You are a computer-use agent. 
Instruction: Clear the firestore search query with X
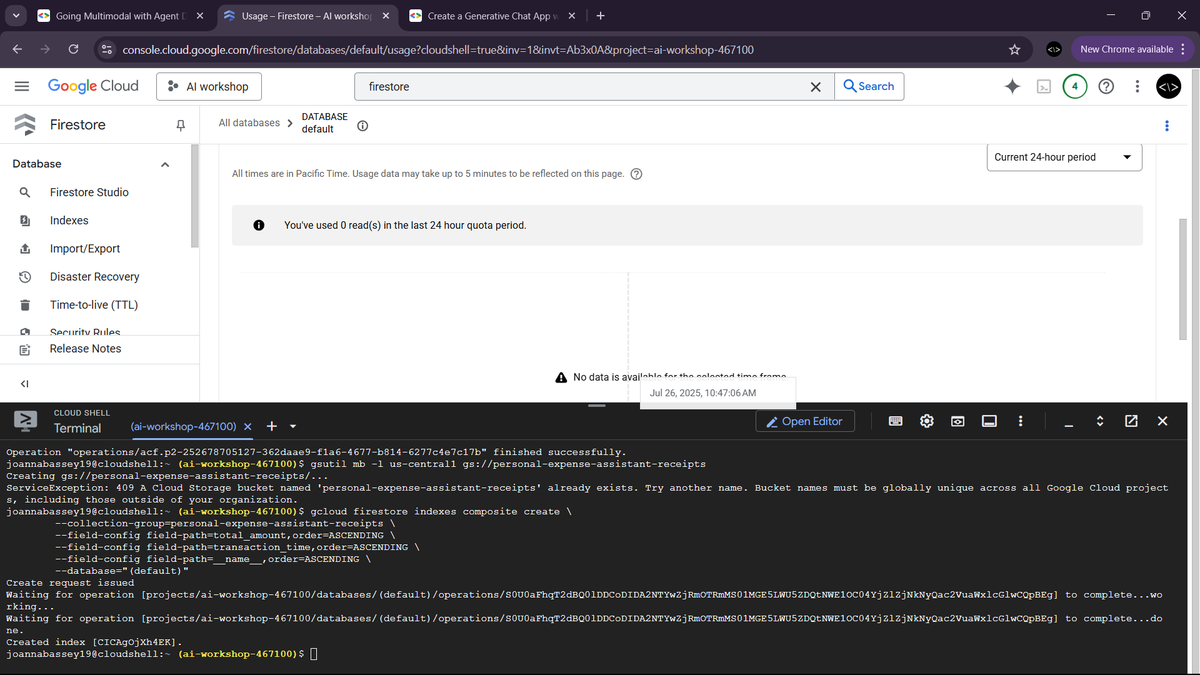[816, 87]
